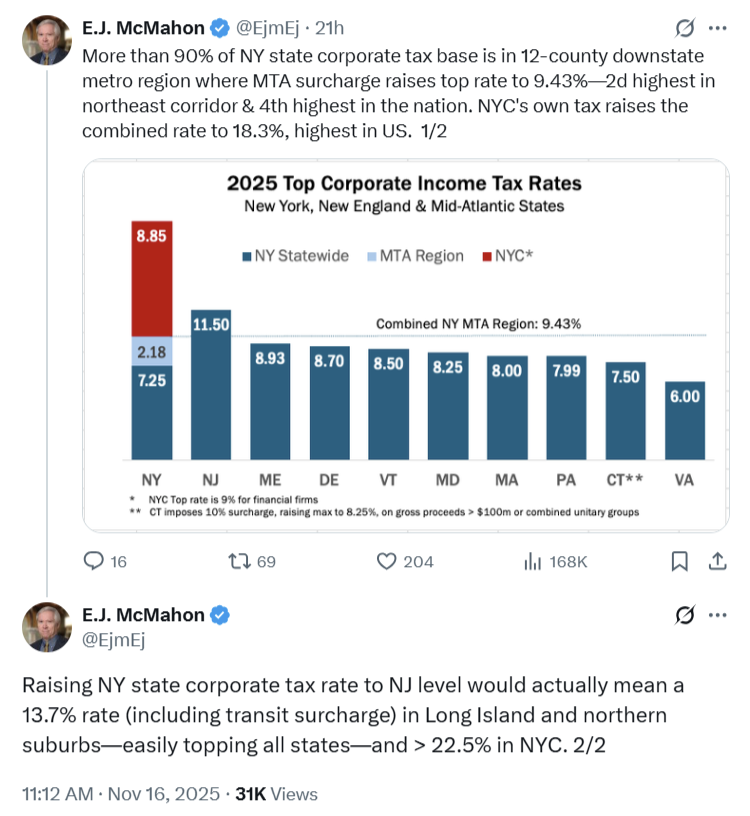Open the more options menu on first tweet
Viewport: 750px width, 816px height.
click(717, 28)
